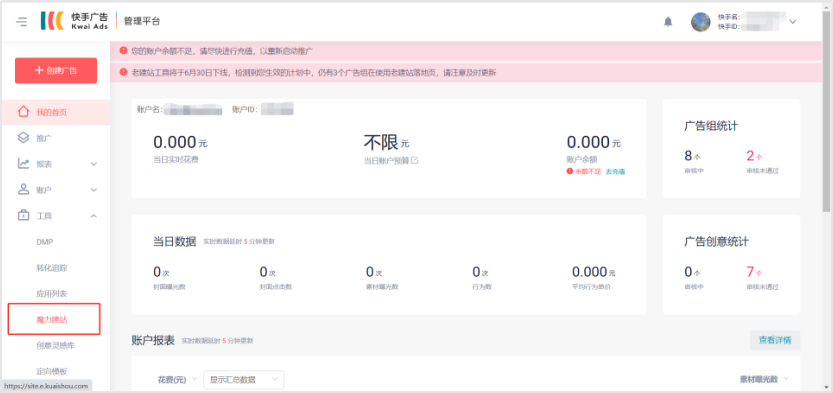Click the person icon beside 账户
833x393 pixels.
[23, 189]
